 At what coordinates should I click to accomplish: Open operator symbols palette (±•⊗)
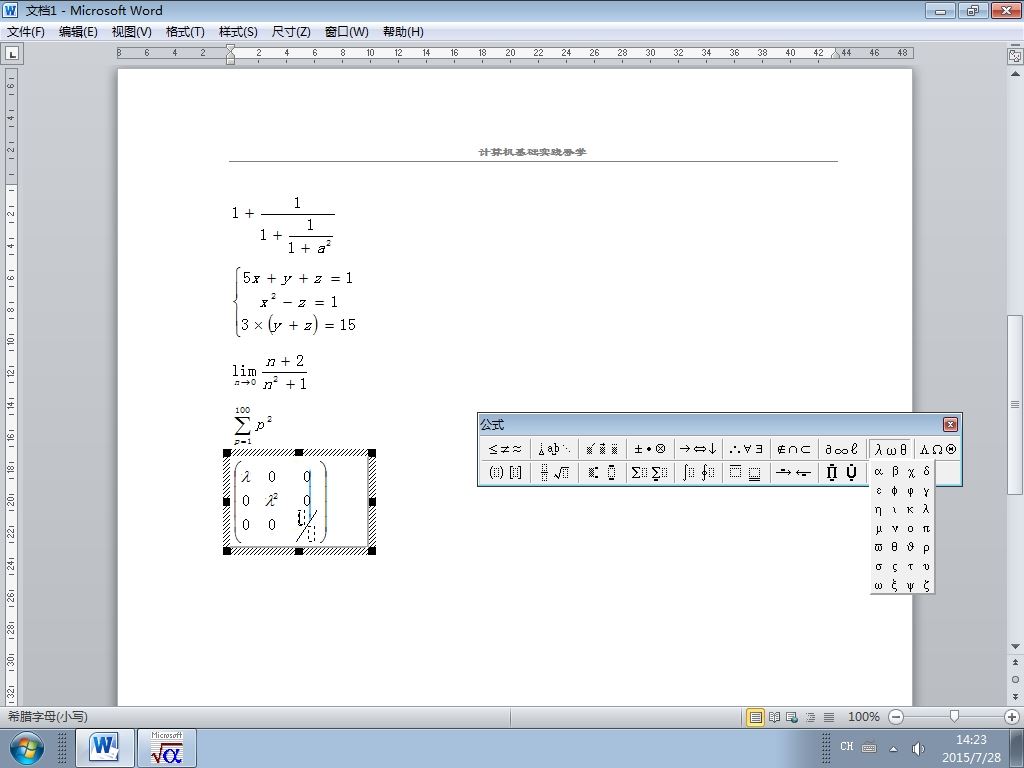tap(649, 449)
